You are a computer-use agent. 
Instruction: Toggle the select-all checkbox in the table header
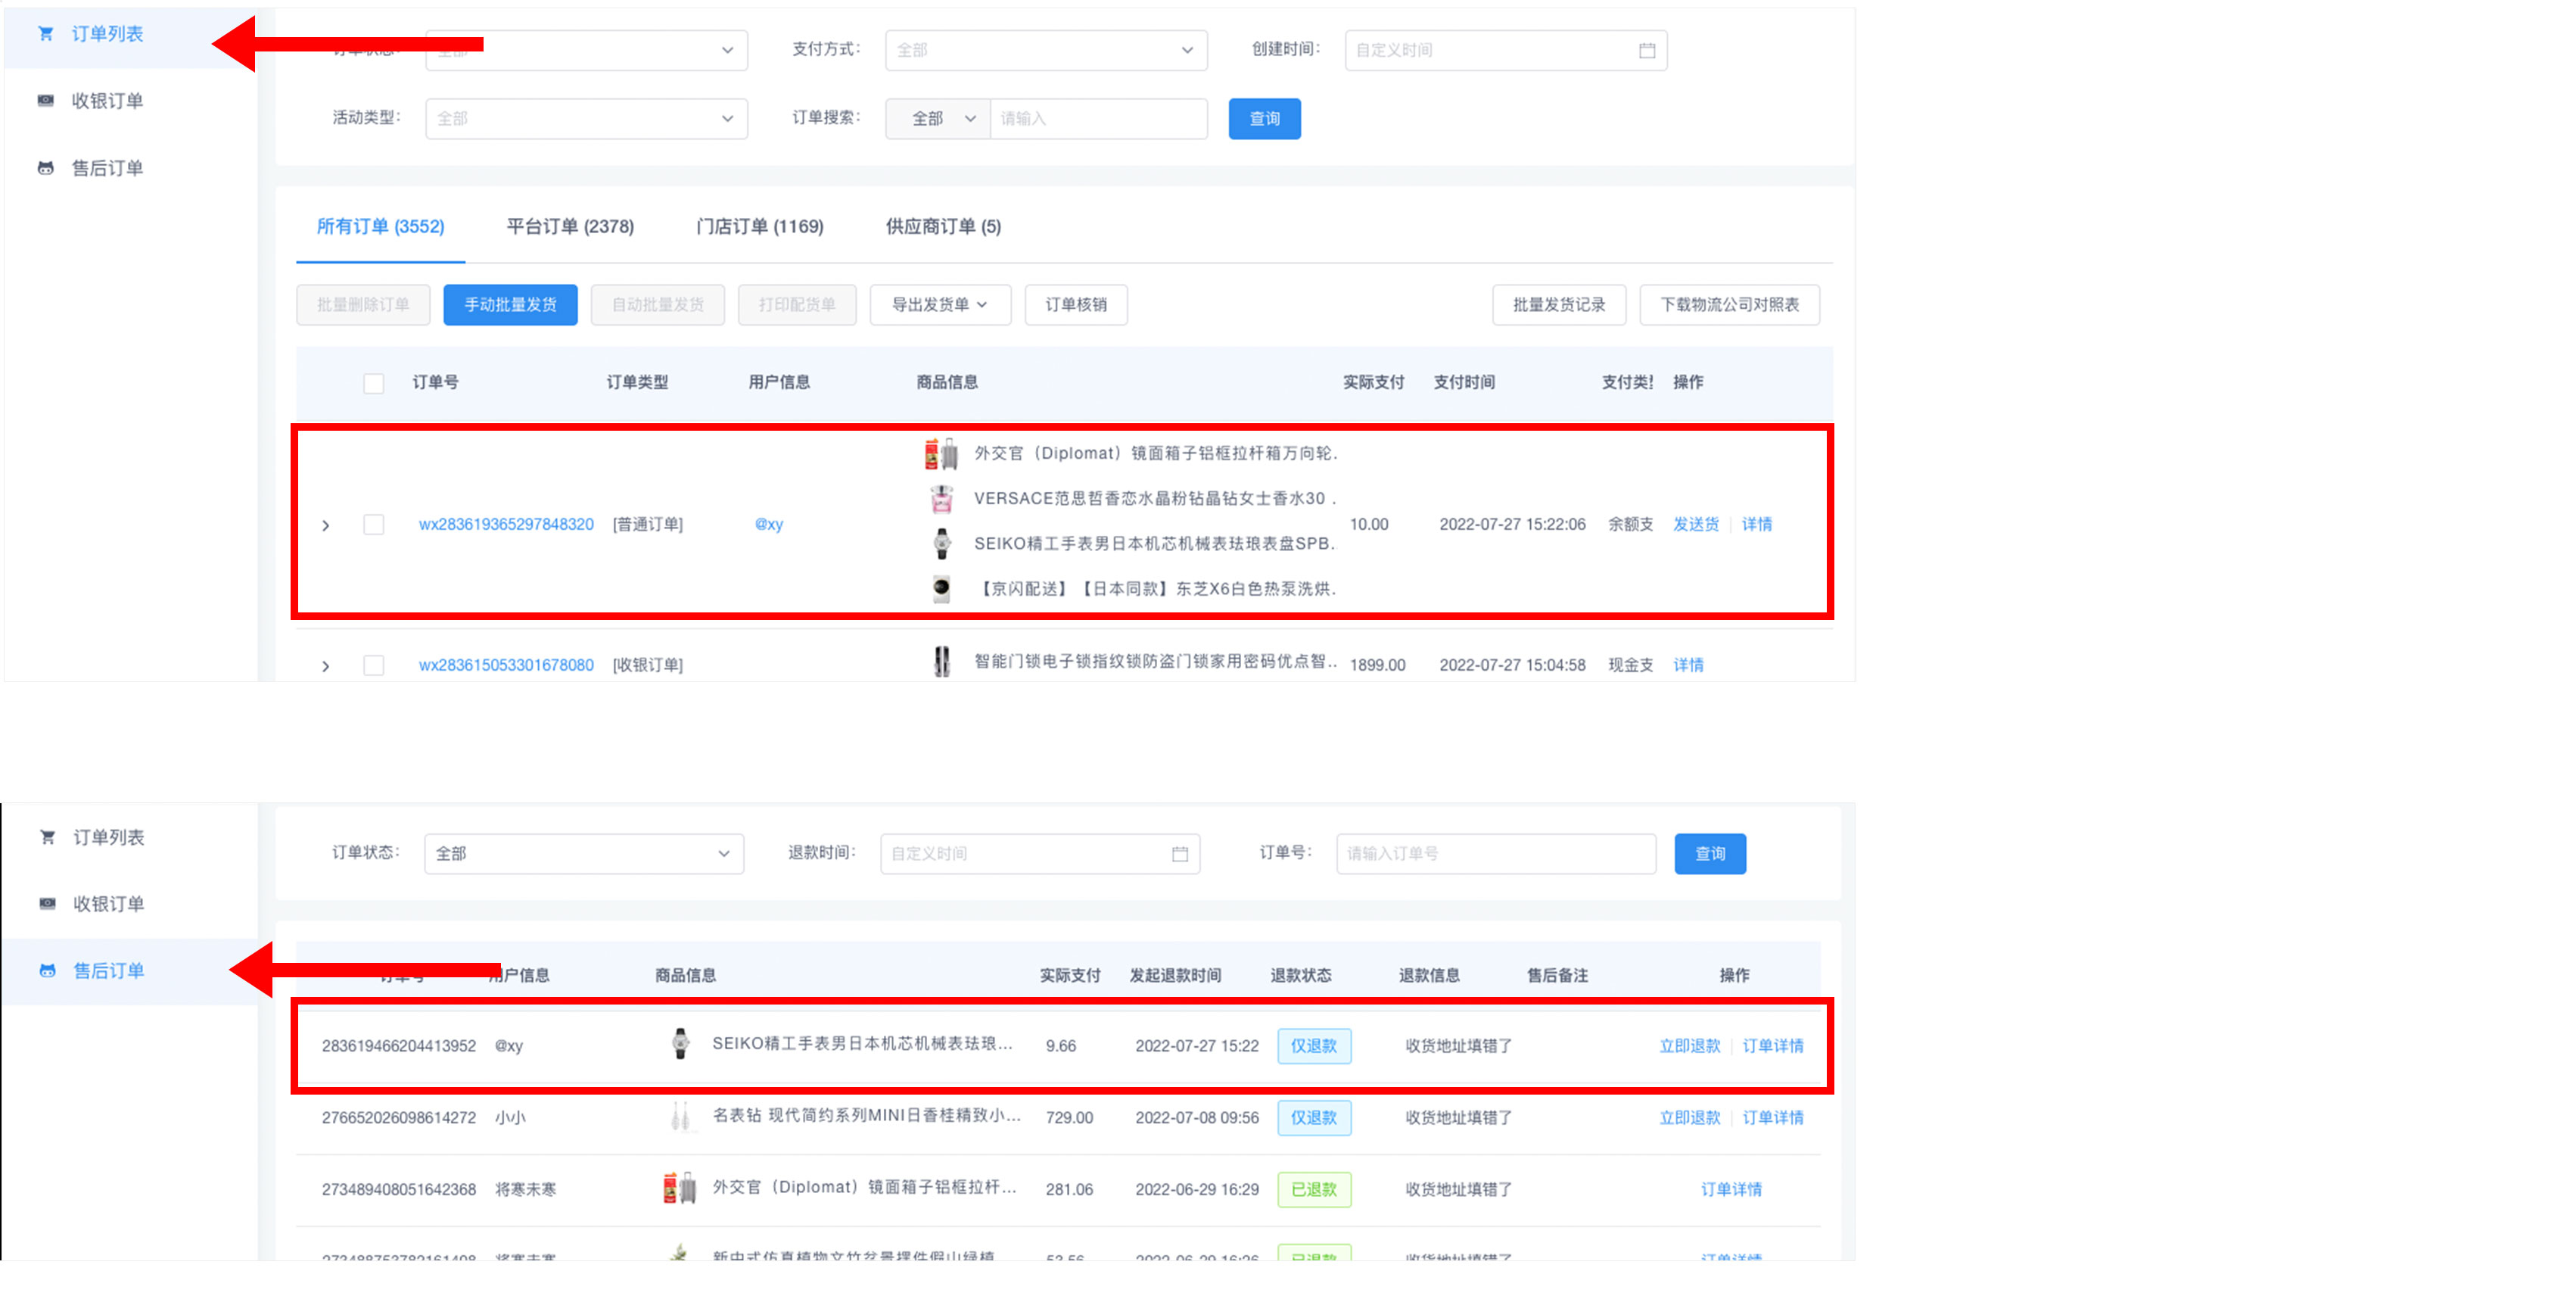[373, 383]
